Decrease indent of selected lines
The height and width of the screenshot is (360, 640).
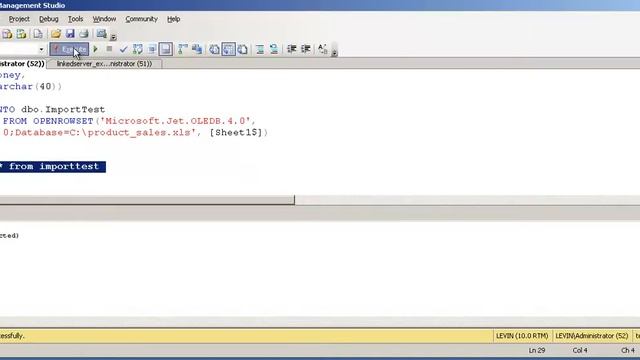pos(291,49)
